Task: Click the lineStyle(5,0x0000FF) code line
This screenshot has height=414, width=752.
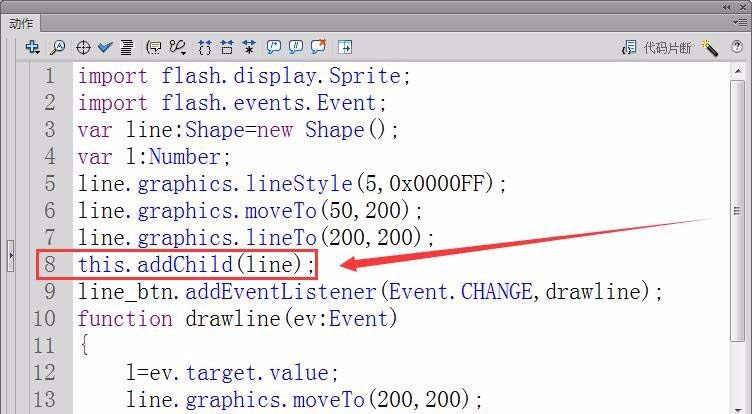Action: click(x=292, y=183)
